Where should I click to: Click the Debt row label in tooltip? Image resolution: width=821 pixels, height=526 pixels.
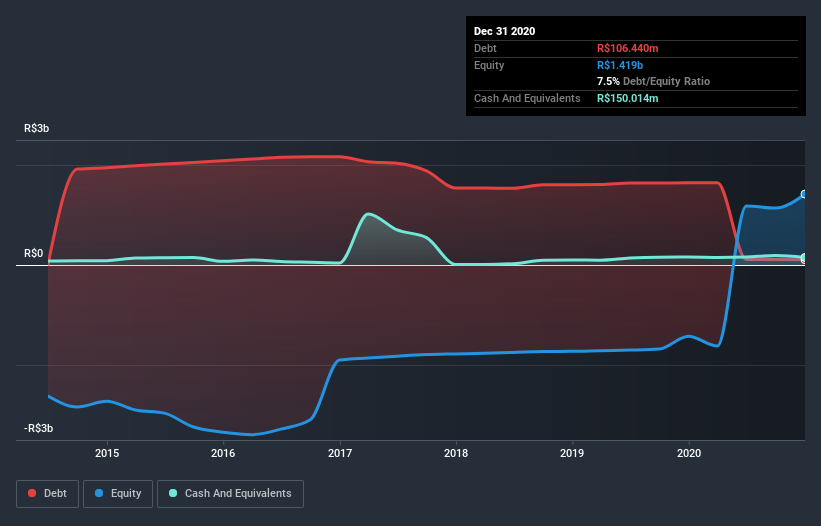pos(485,48)
